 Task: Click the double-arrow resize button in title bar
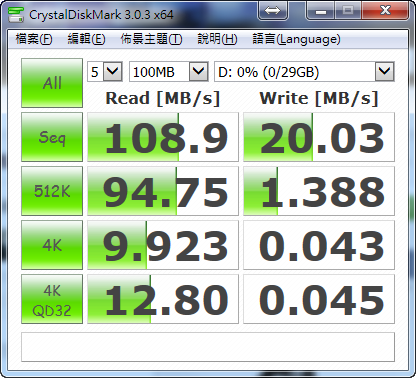(x=273, y=11)
